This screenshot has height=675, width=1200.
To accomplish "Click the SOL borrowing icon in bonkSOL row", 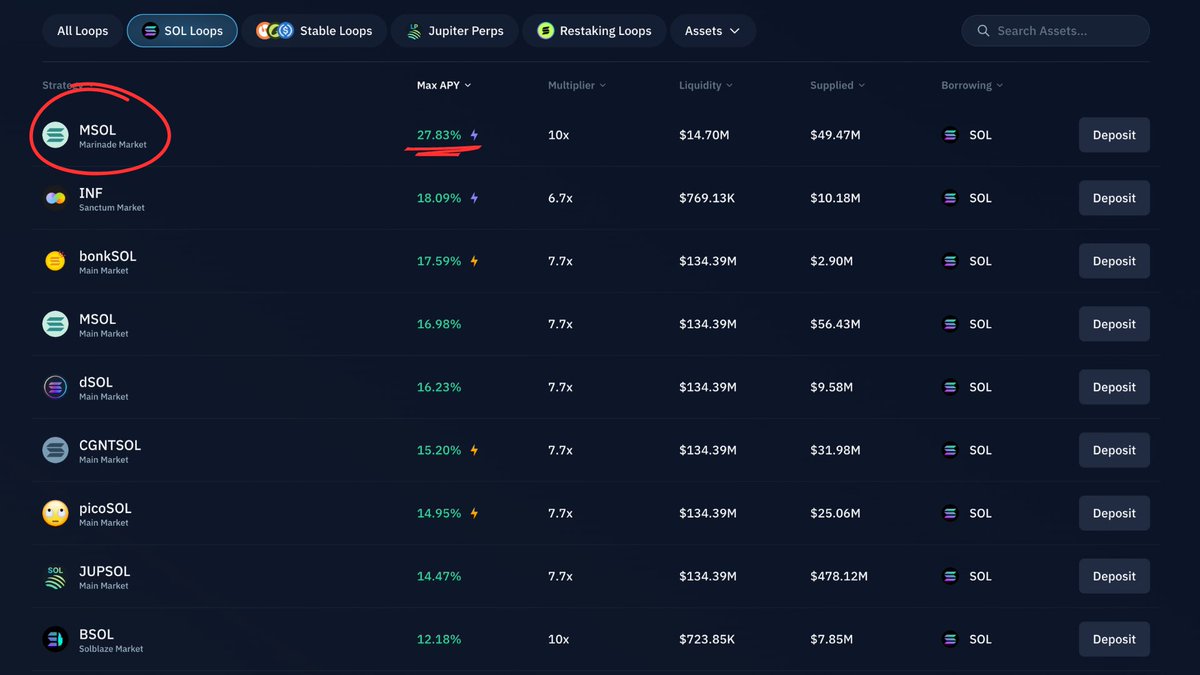I will (x=950, y=261).
